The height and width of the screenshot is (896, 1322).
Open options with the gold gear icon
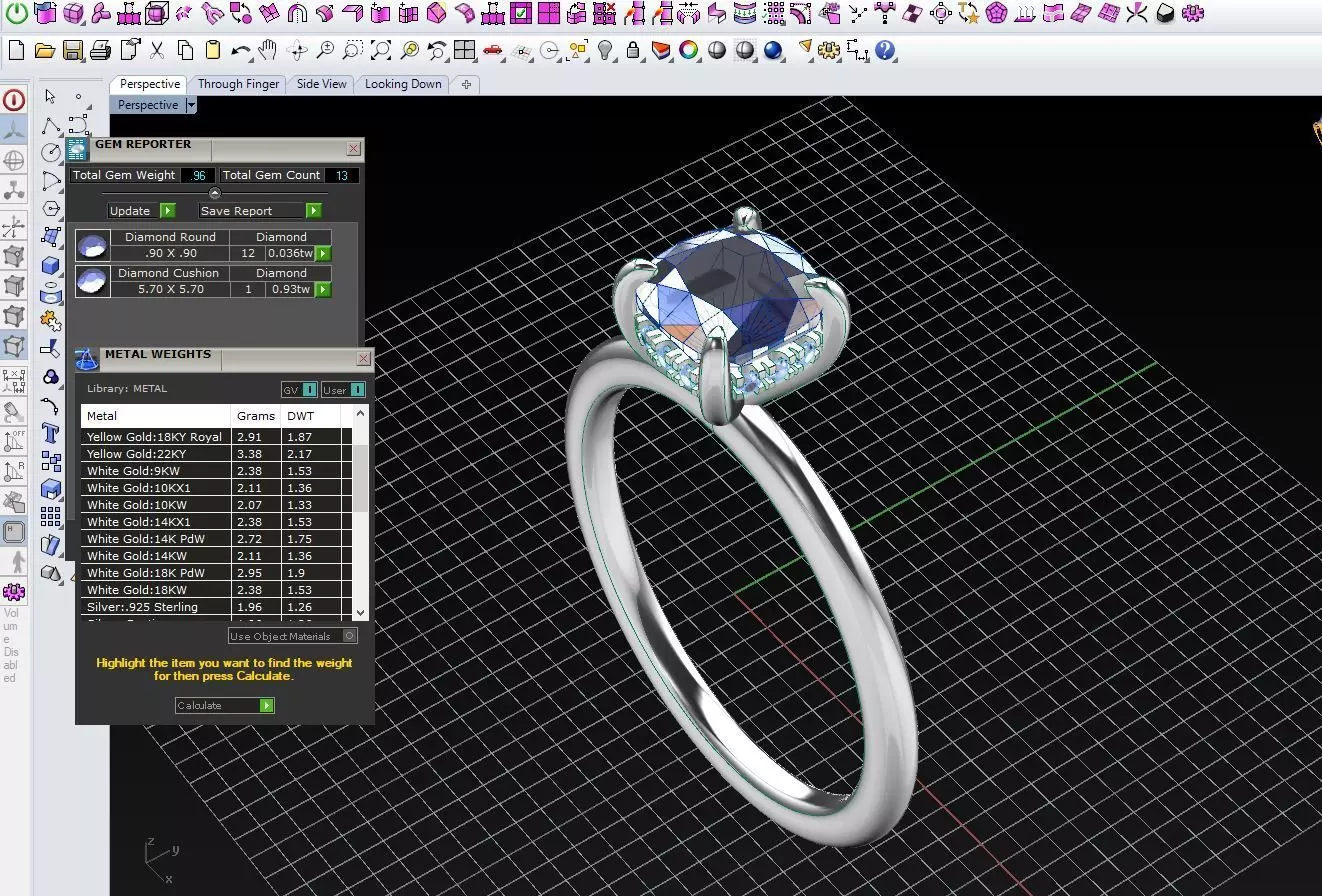tap(829, 51)
